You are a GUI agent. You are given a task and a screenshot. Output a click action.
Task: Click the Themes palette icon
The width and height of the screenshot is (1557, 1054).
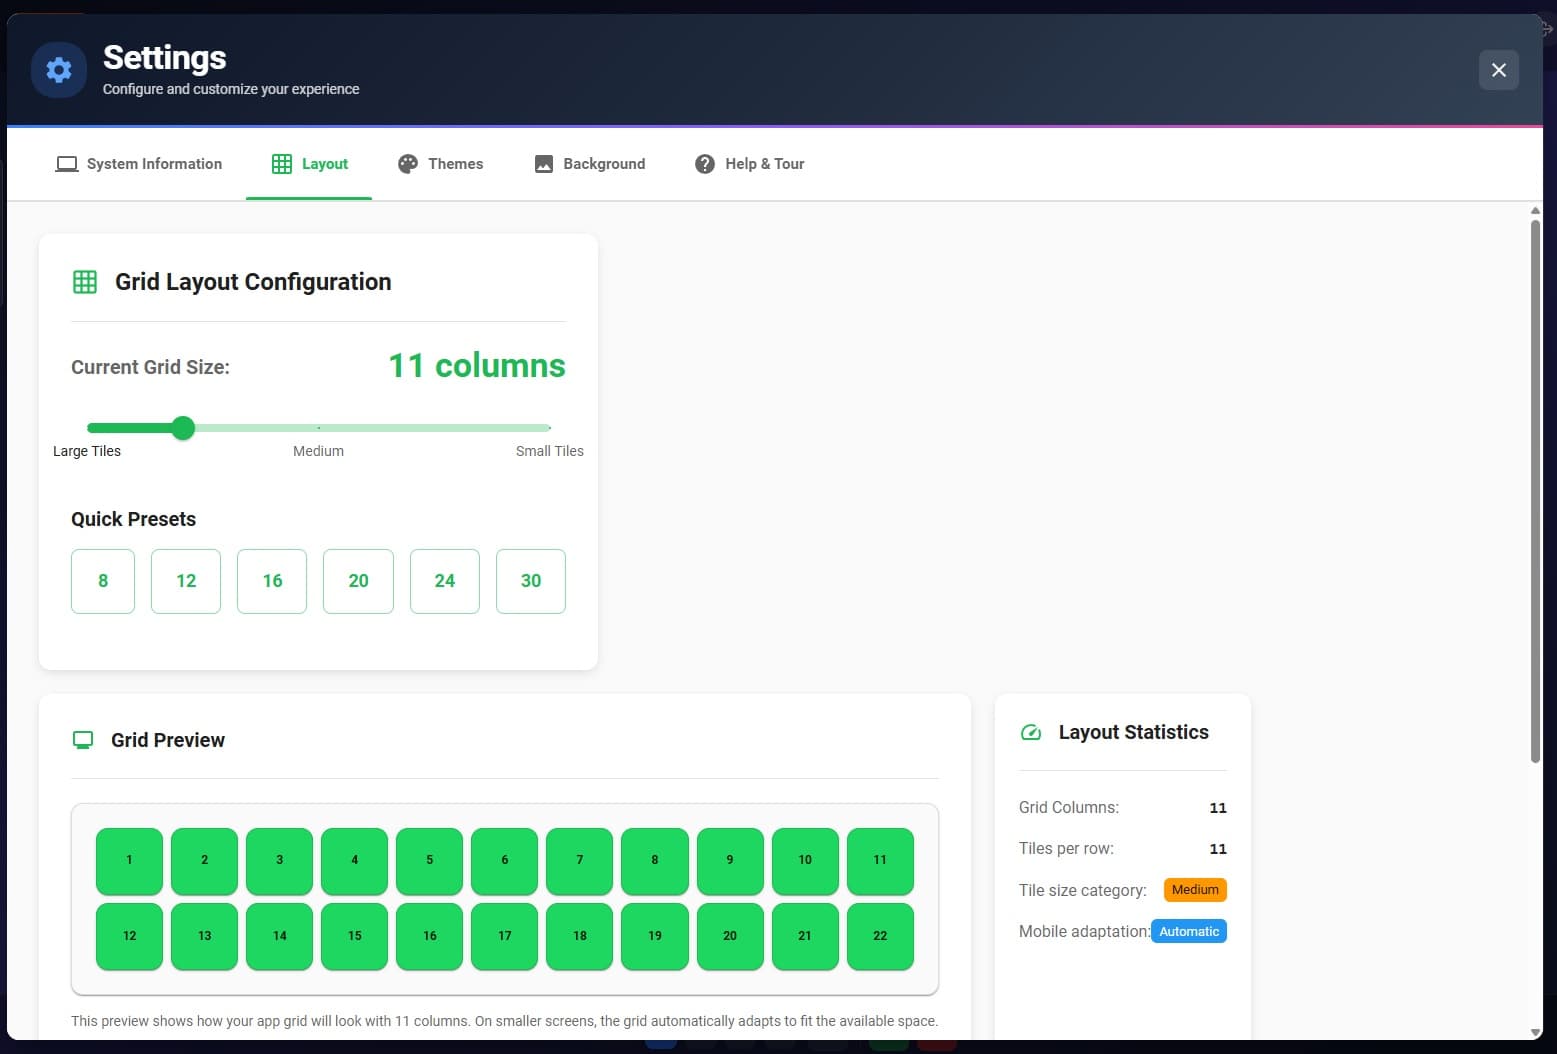click(407, 163)
